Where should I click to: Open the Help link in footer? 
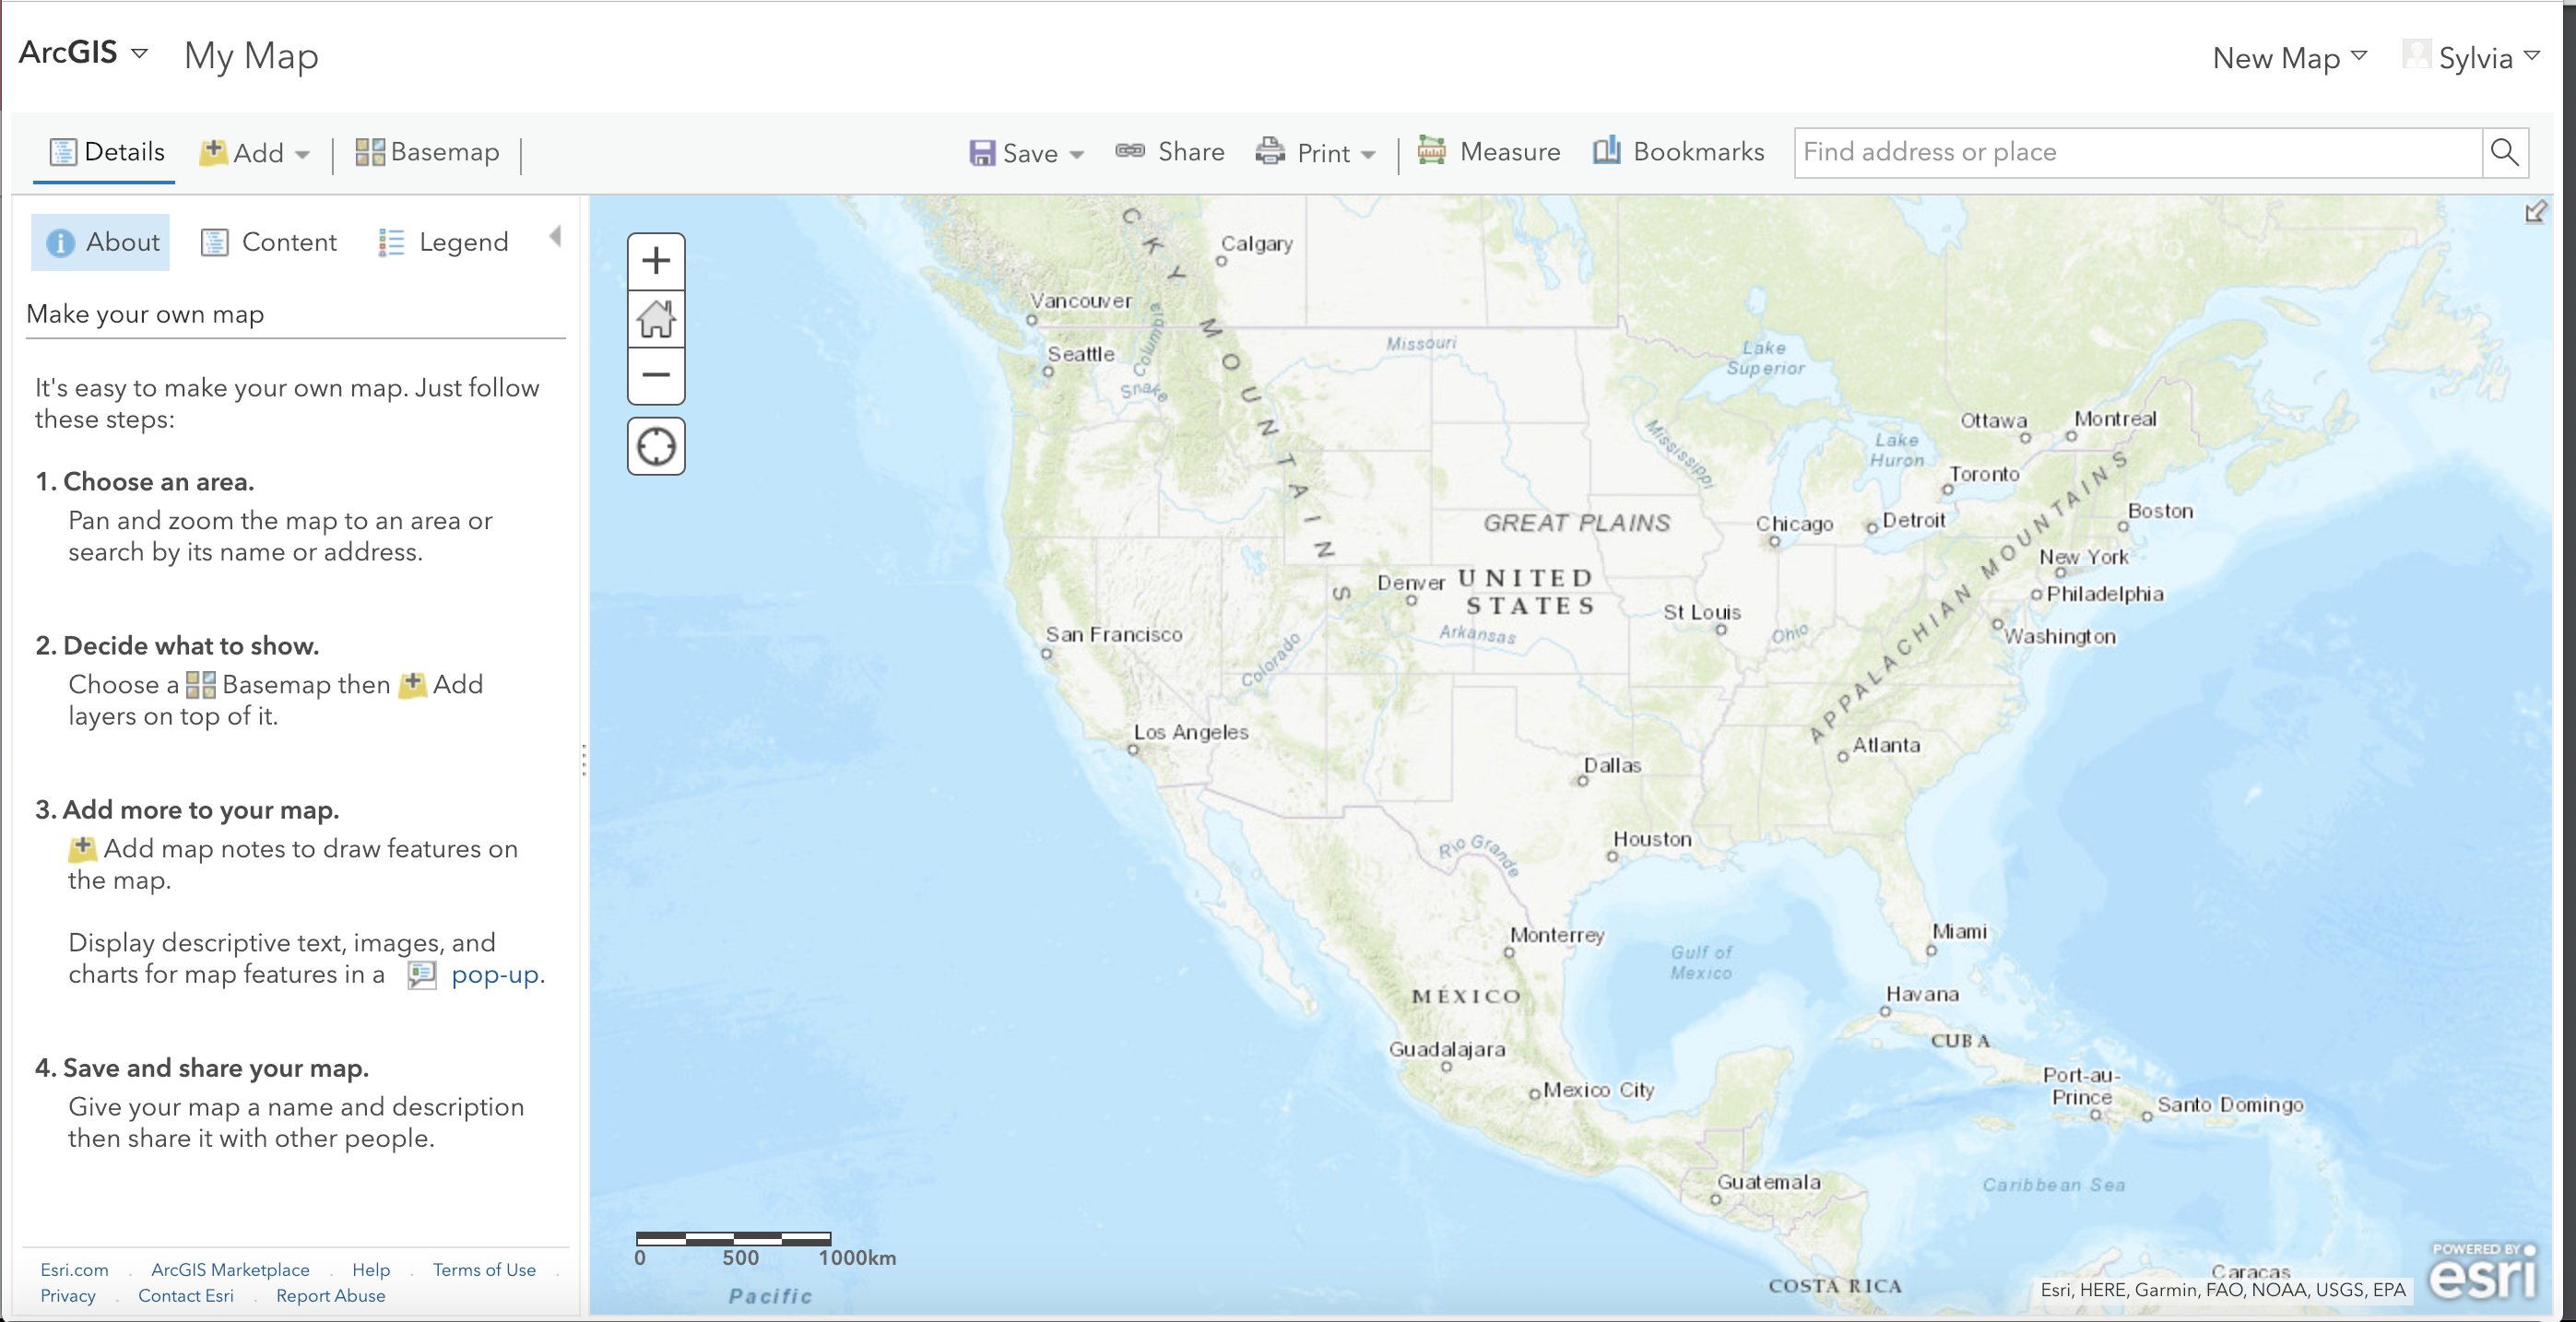[371, 1270]
